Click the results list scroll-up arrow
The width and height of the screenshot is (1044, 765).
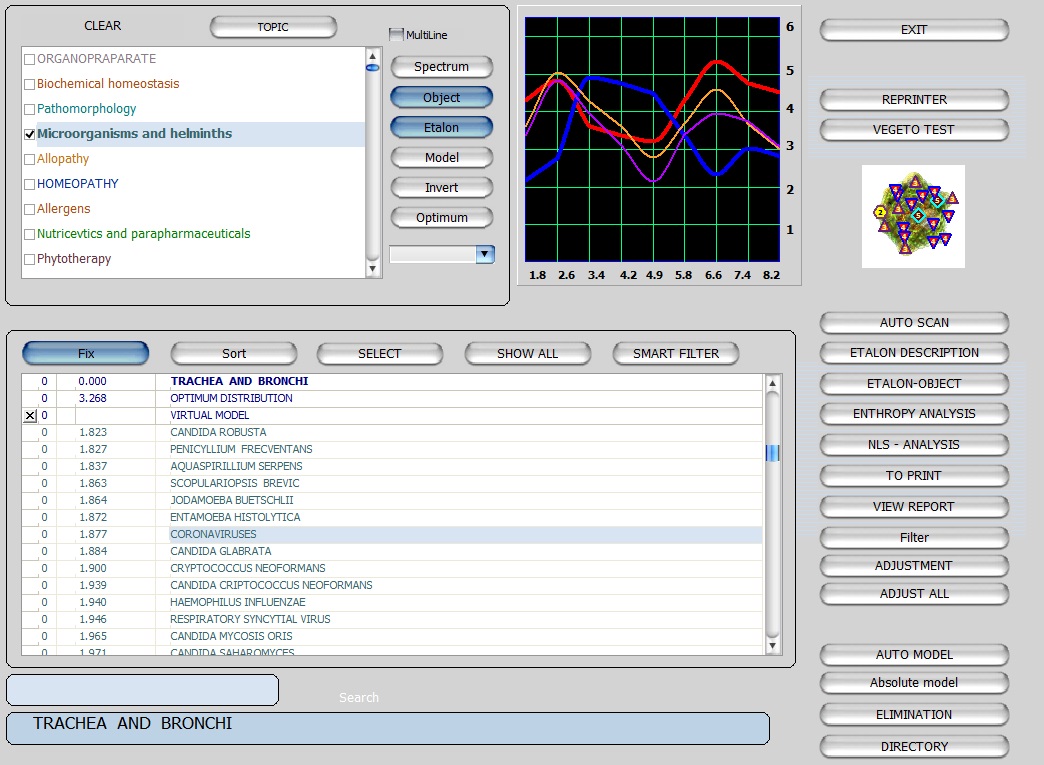pos(772,382)
